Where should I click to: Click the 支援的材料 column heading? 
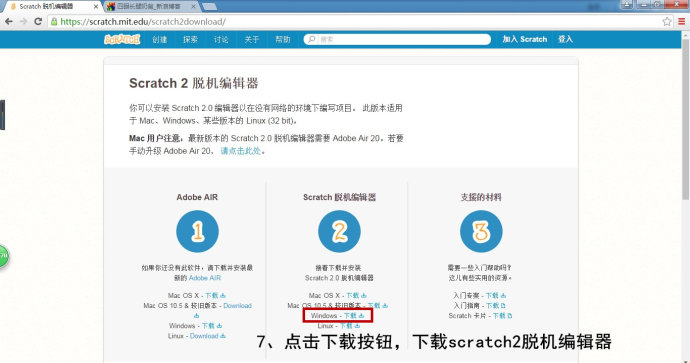[x=481, y=197]
